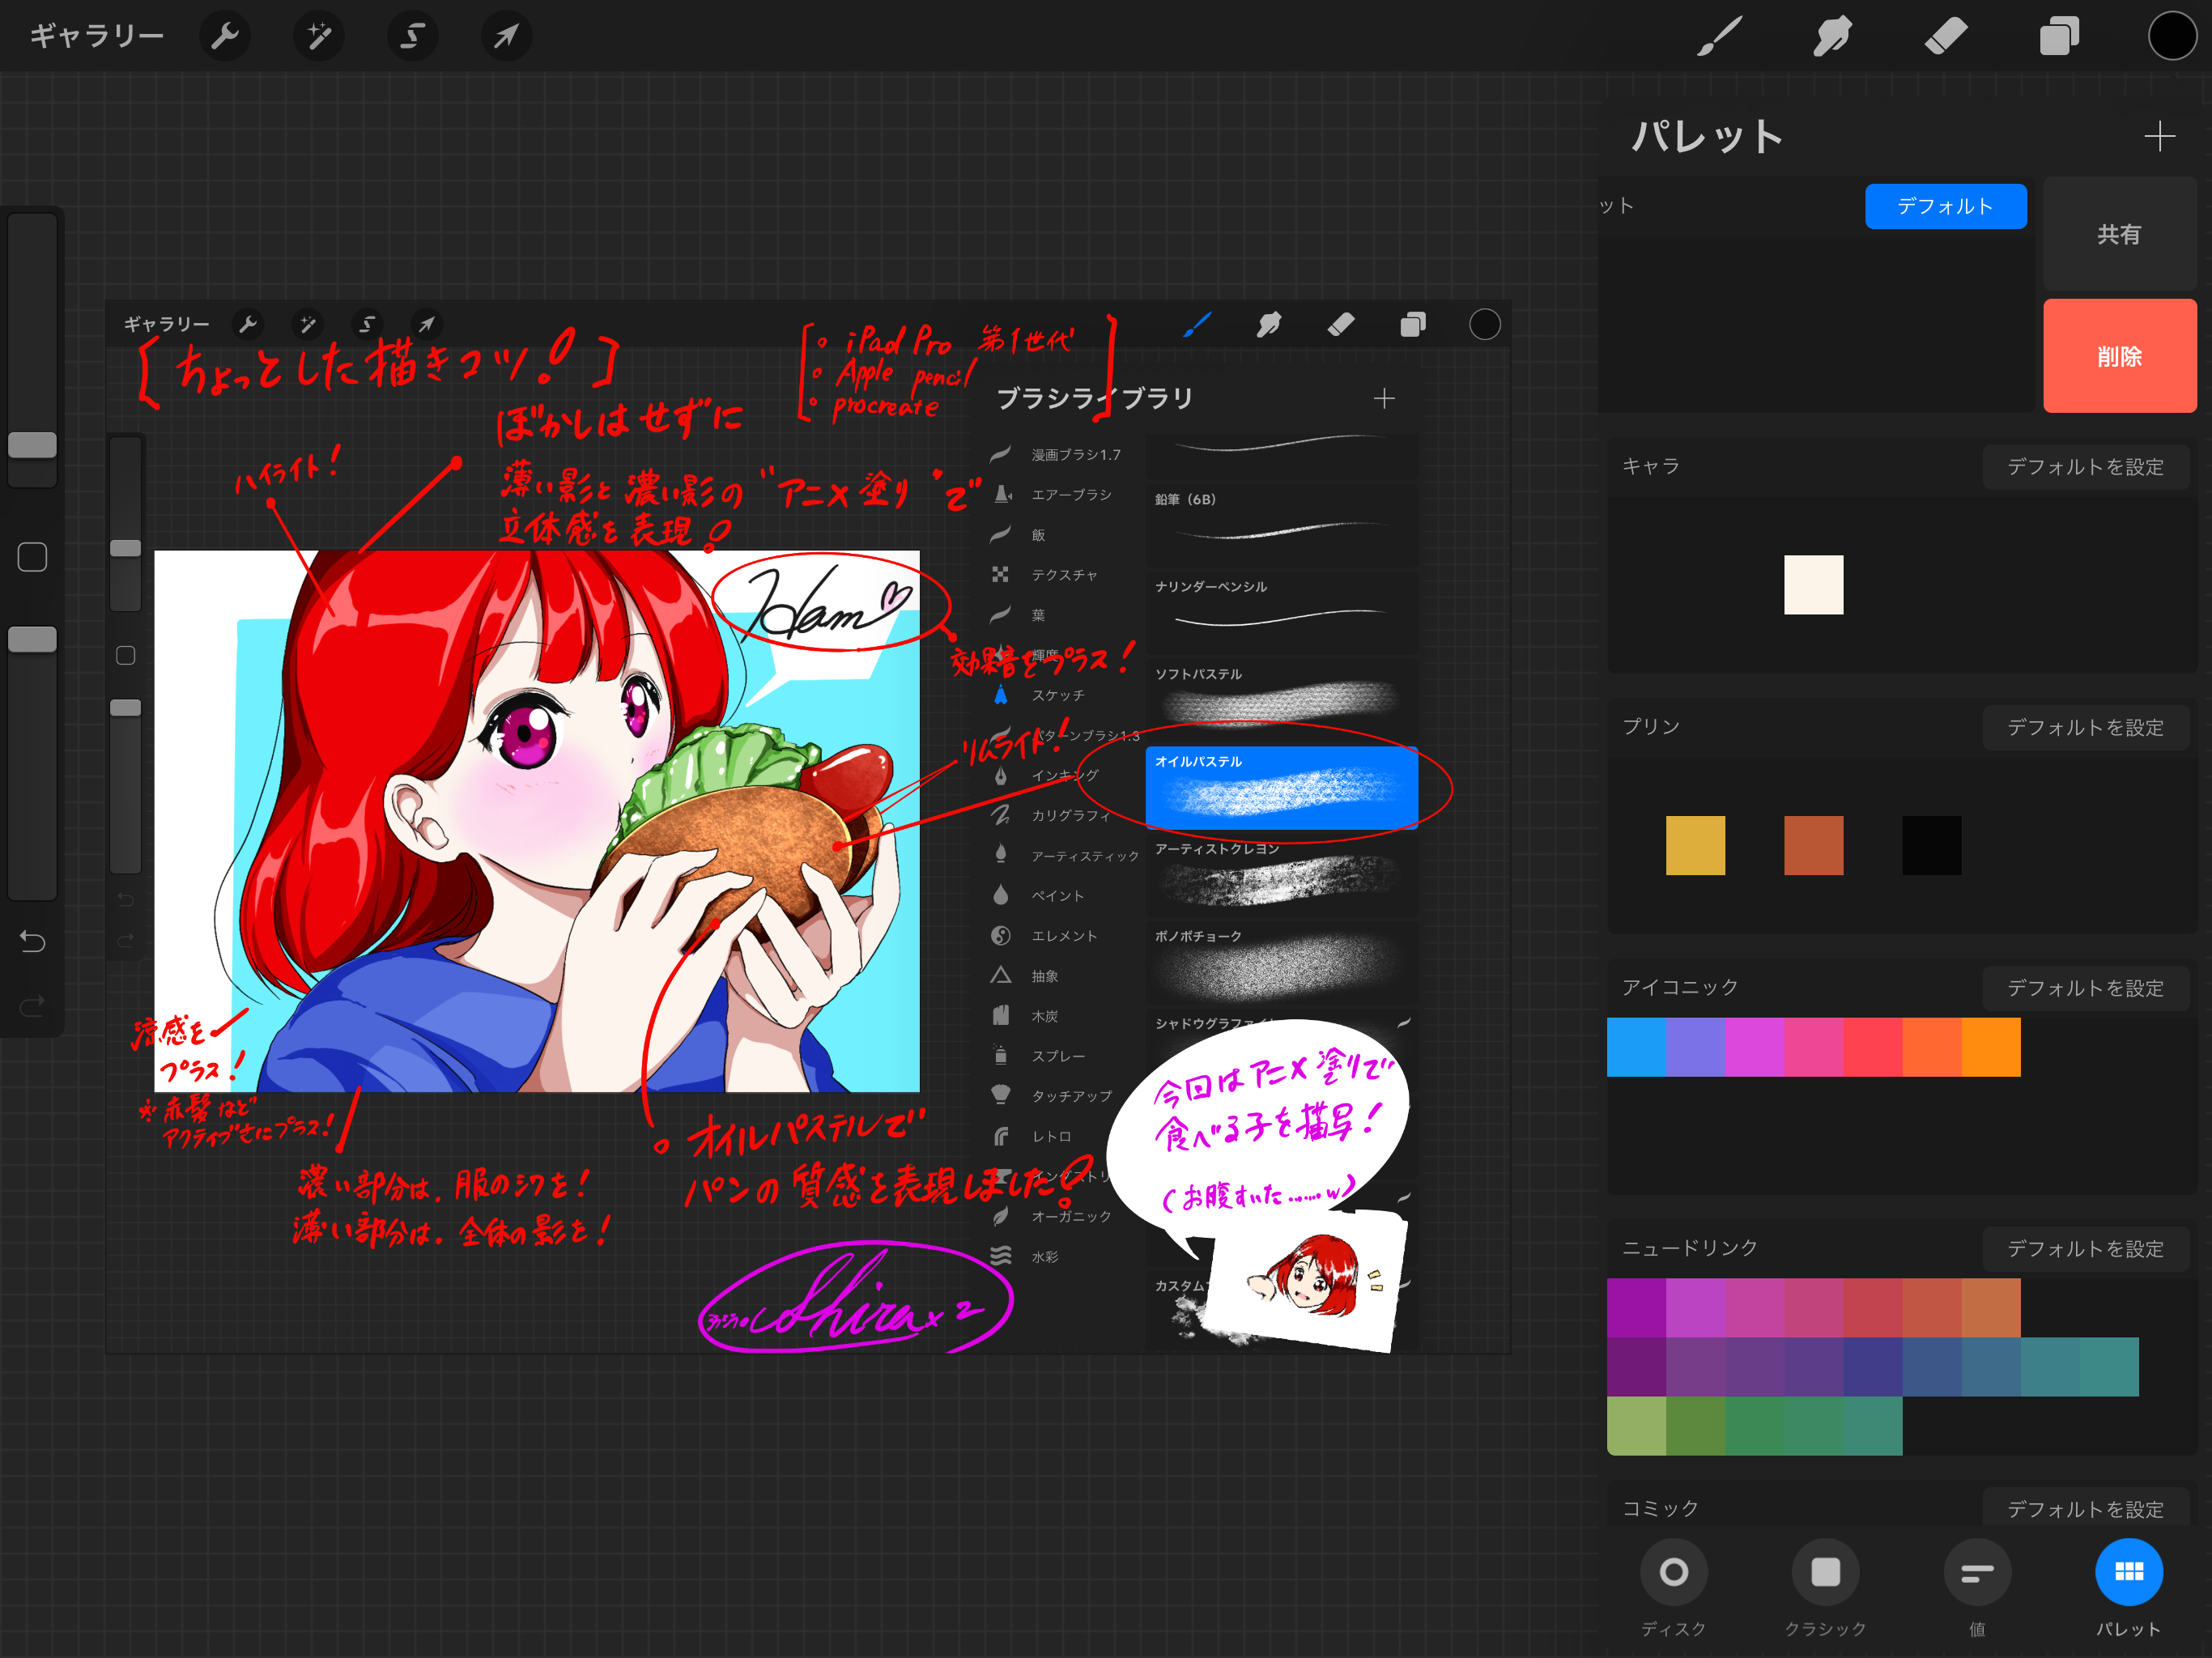Viewport: 2212px width, 1658px height.
Task: Add a new palette with plus icon
Action: (2159, 136)
